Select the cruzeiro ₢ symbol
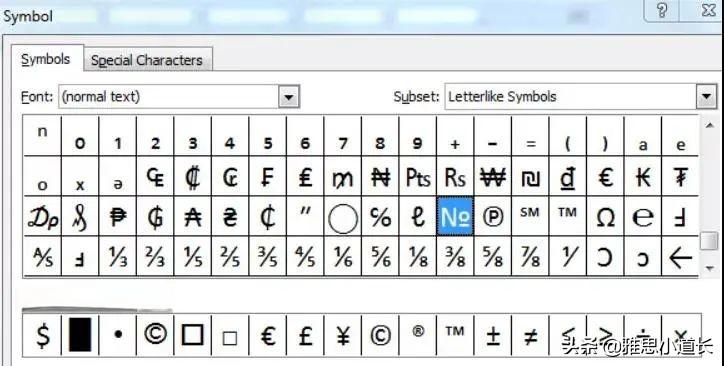The width and height of the screenshot is (724, 366). click(230, 176)
